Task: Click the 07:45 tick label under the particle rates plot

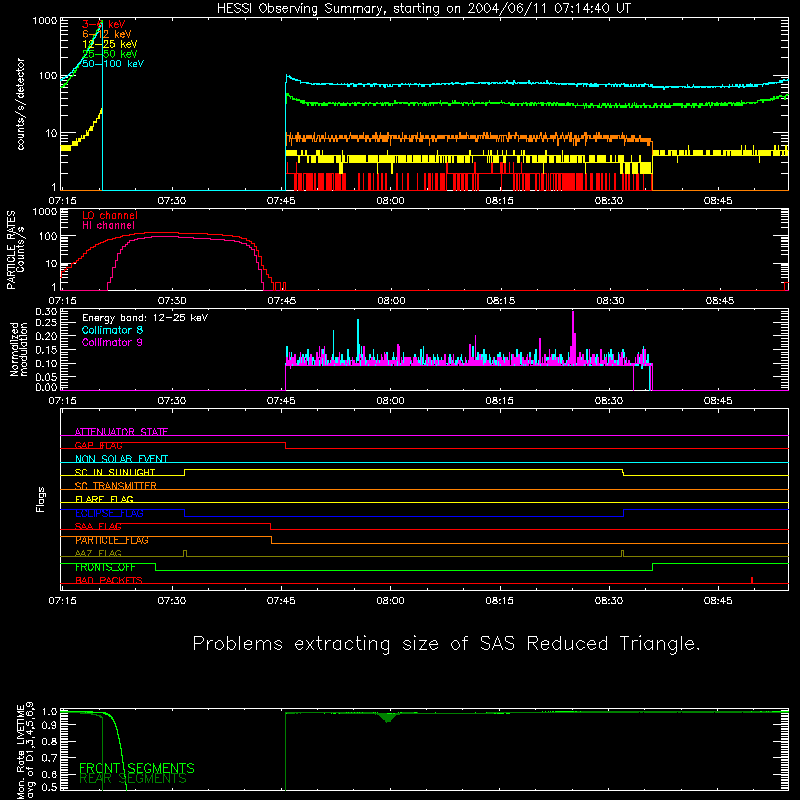Action: pos(282,301)
